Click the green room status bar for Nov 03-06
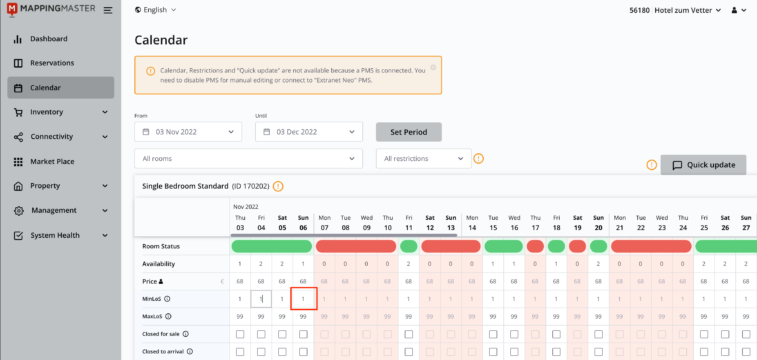This screenshot has height=360, width=757. 272,246
